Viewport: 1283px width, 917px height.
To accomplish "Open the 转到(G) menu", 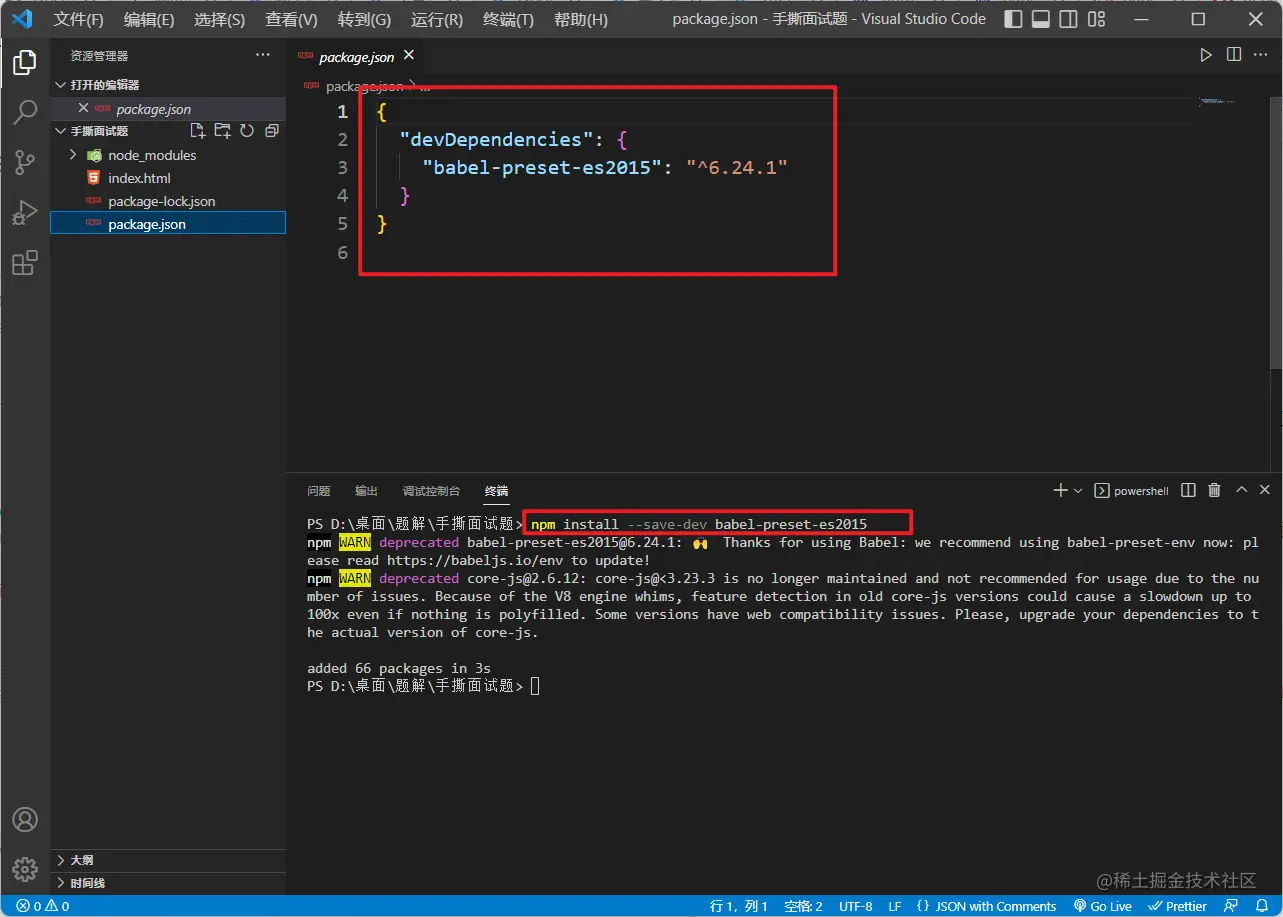I will coord(364,19).
